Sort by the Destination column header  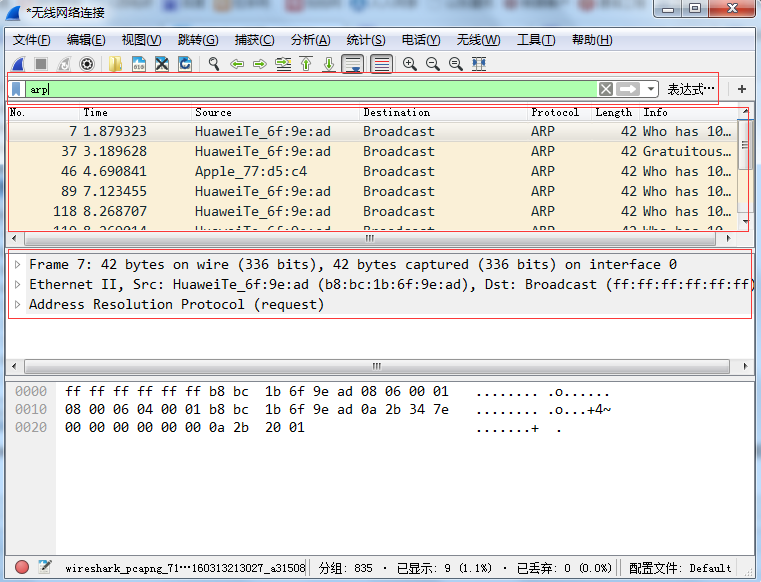[x=444, y=113]
